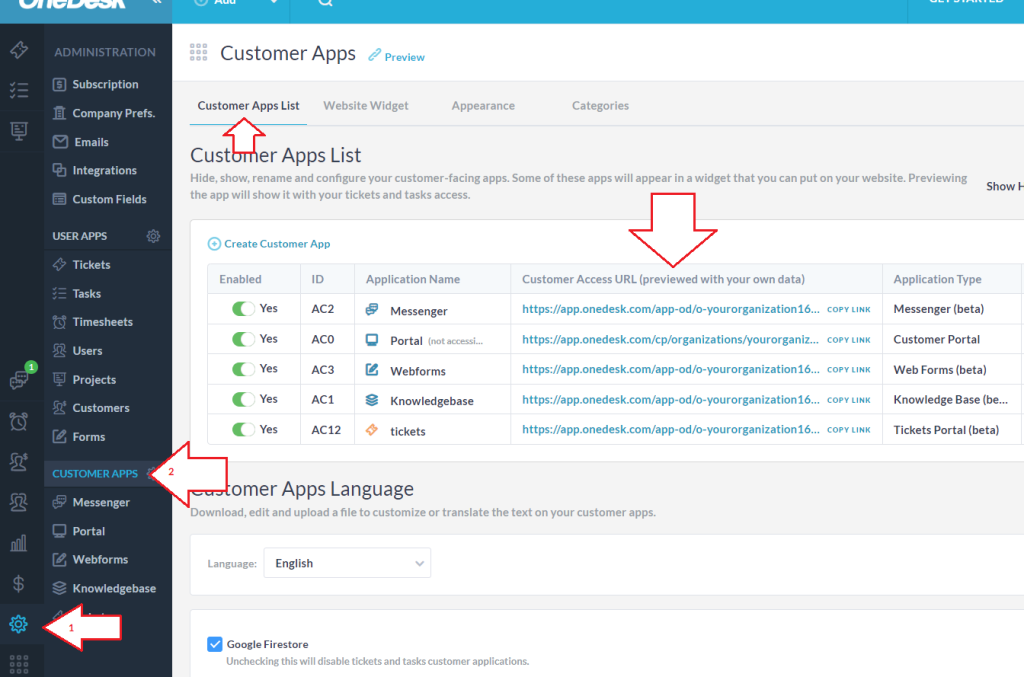This screenshot has width=1024, height=677.
Task: Click the dollar sign financials icon
Action: coord(18,584)
